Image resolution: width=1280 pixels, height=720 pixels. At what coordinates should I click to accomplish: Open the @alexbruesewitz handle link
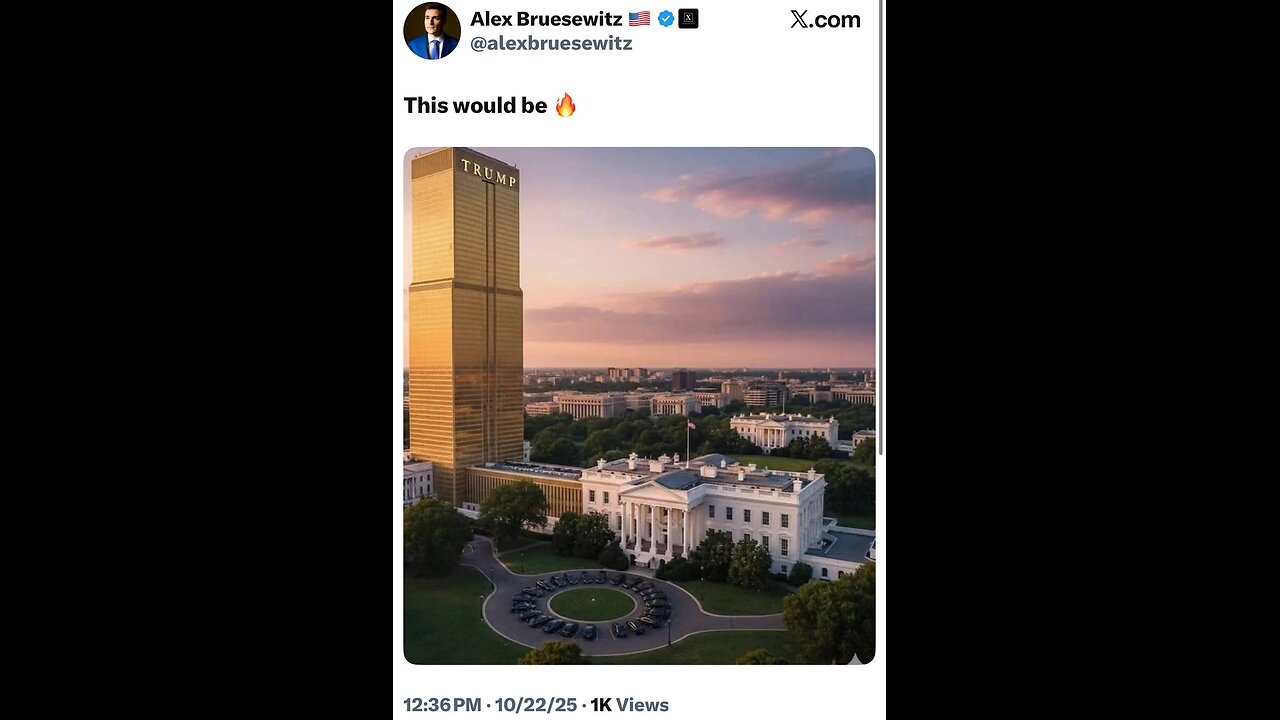coord(551,44)
